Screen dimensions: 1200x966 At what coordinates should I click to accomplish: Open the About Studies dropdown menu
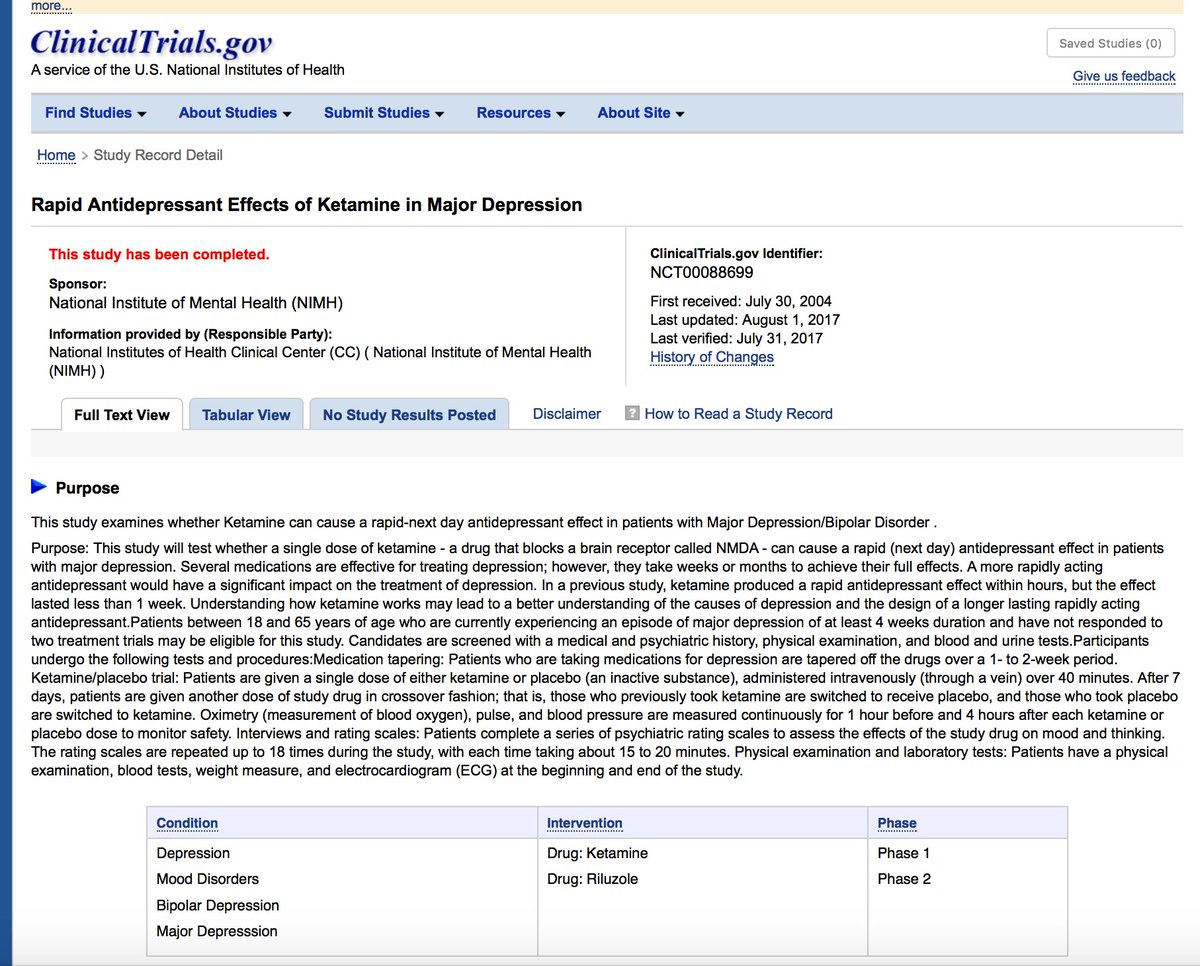(x=235, y=113)
